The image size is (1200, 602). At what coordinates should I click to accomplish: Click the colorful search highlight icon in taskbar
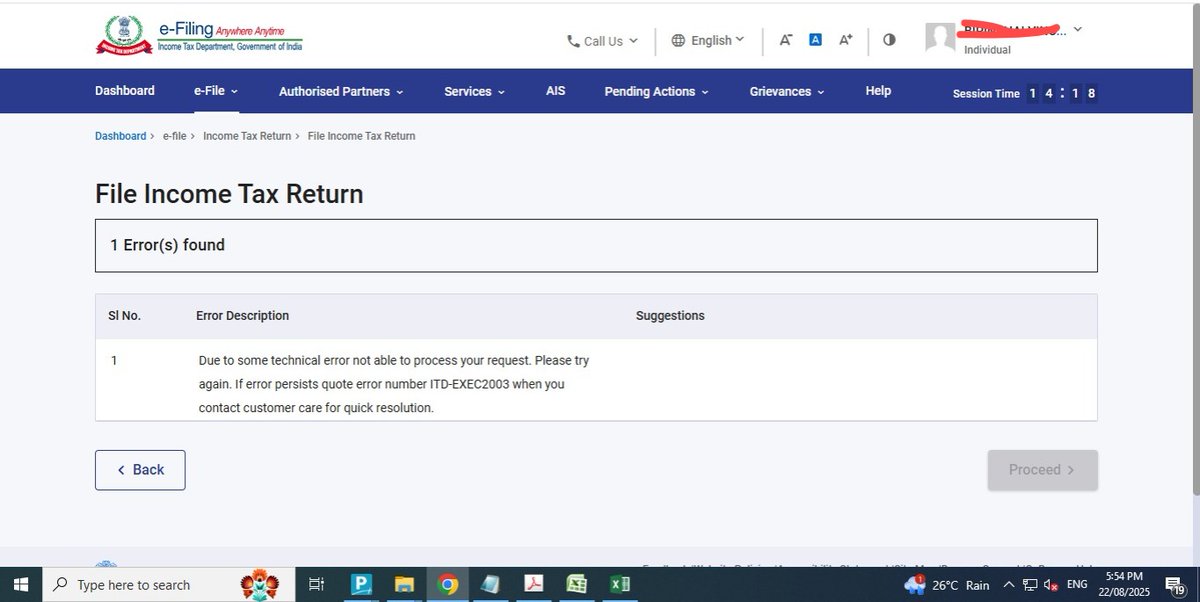coord(259,584)
